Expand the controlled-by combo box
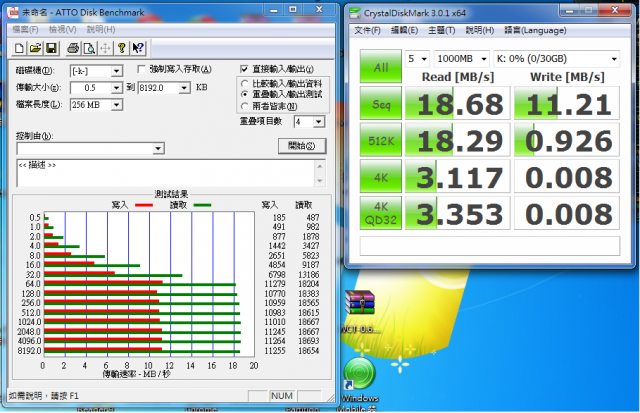This screenshot has height=413, width=640. click(158, 148)
